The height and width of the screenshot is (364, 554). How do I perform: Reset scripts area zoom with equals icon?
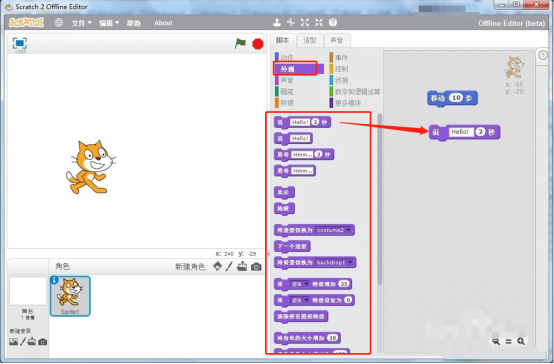point(508,341)
